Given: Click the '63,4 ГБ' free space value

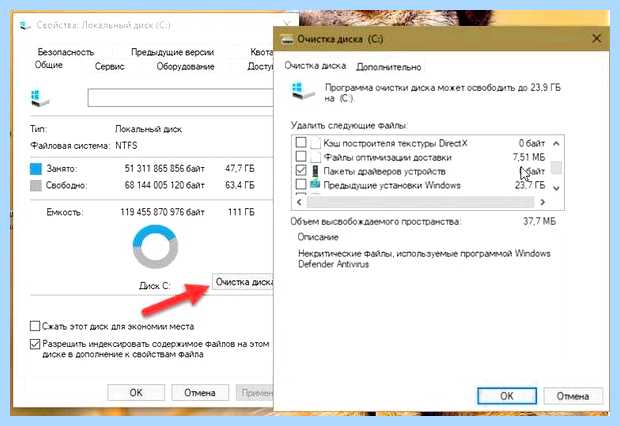Looking at the screenshot, I should (240, 185).
